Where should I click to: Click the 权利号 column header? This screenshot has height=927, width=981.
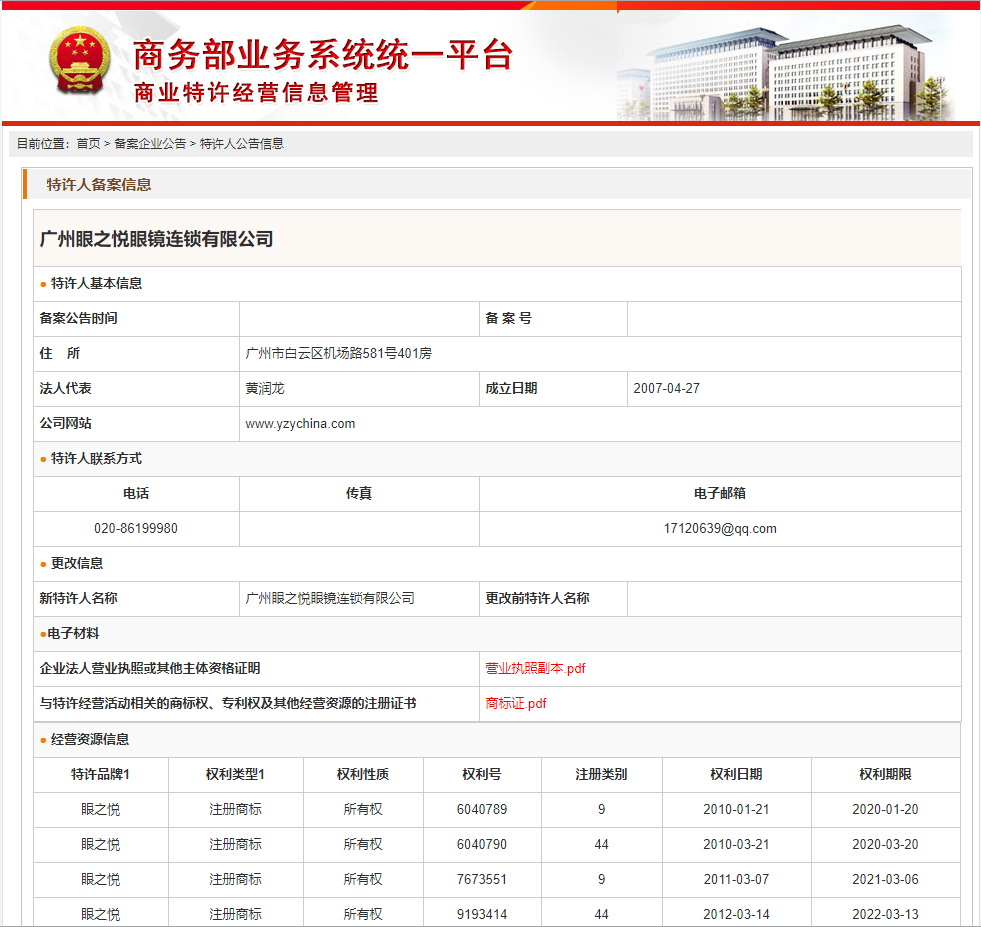click(x=482, y=774)
